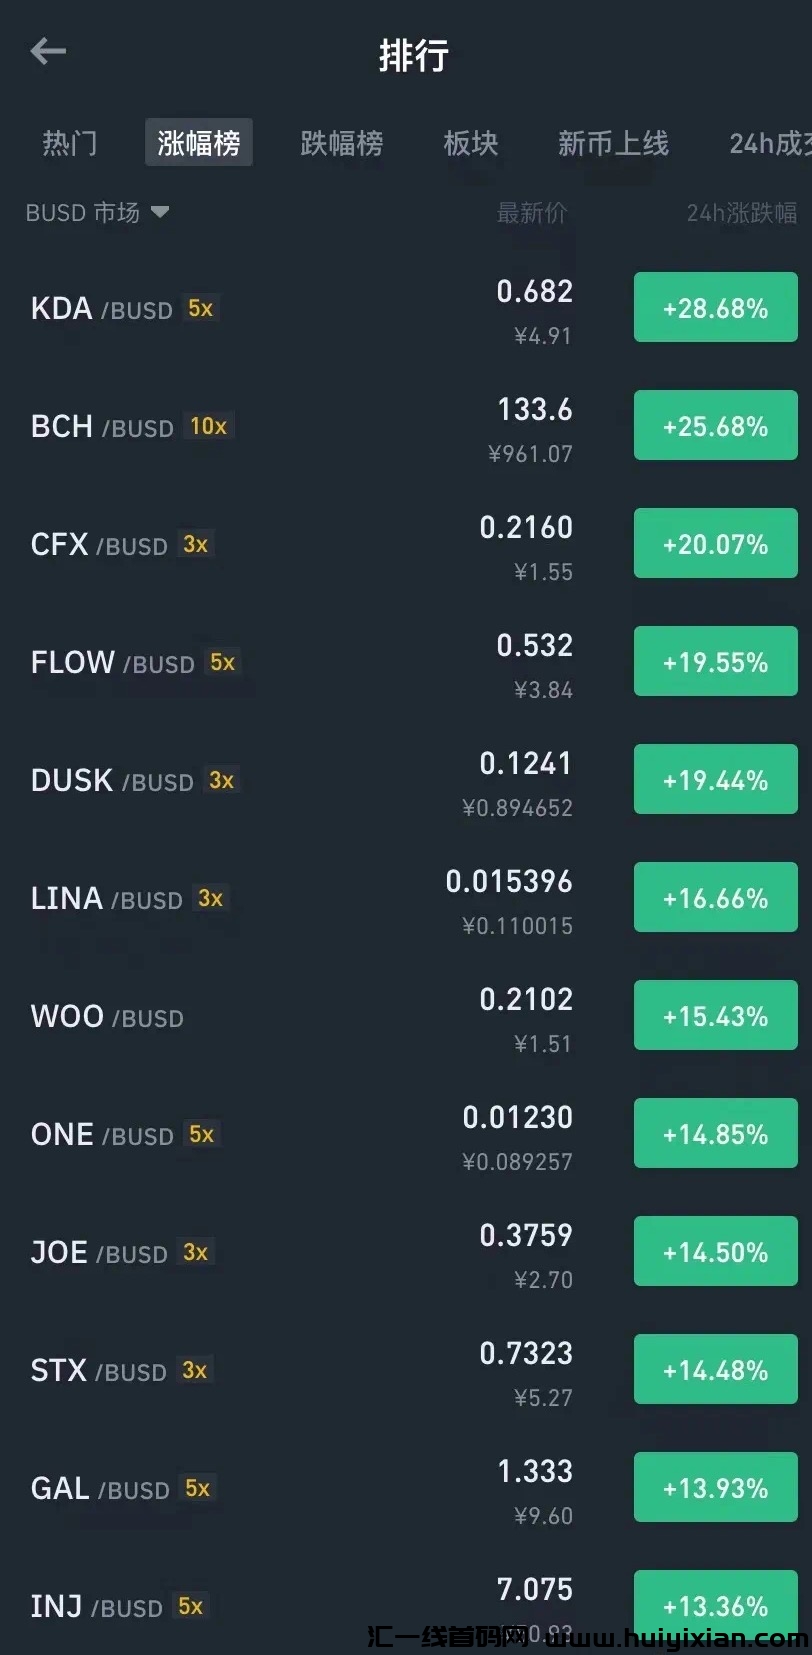812x1655 pixels.
Task: Click the FLOW 5x leverage badge
Action: tap(222, 662)
